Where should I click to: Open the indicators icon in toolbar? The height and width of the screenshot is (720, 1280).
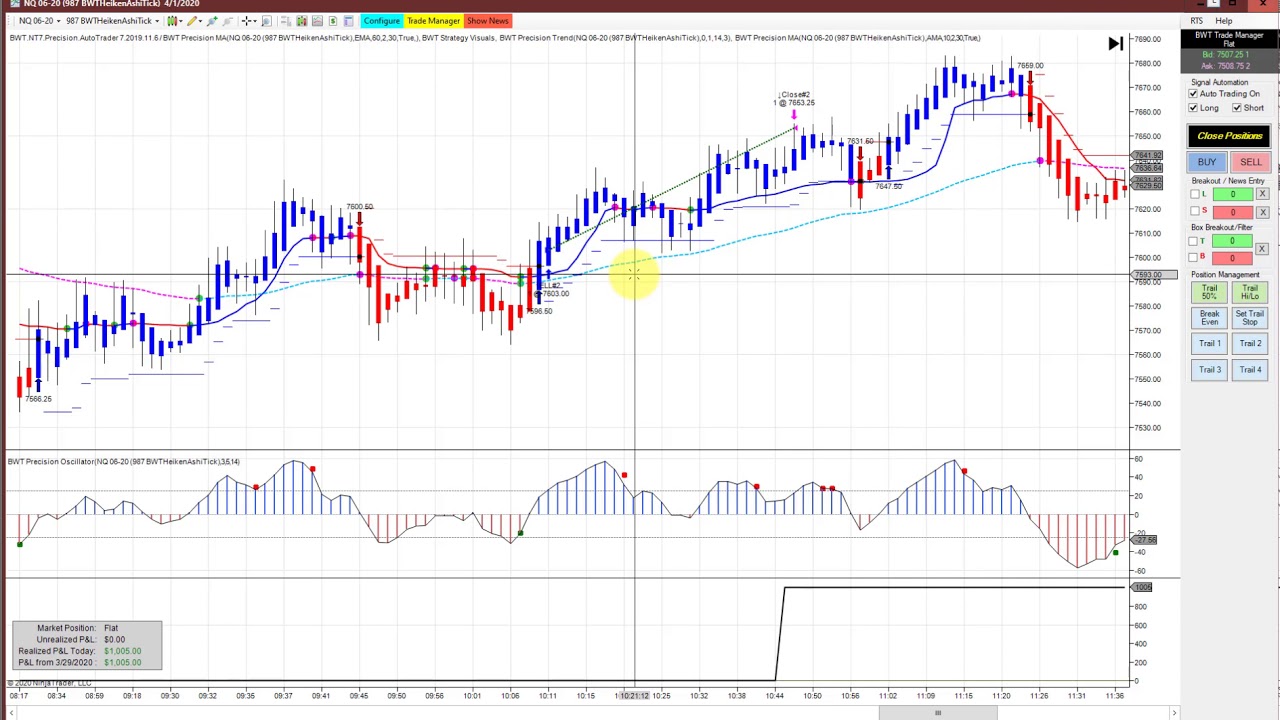point(317,21)
